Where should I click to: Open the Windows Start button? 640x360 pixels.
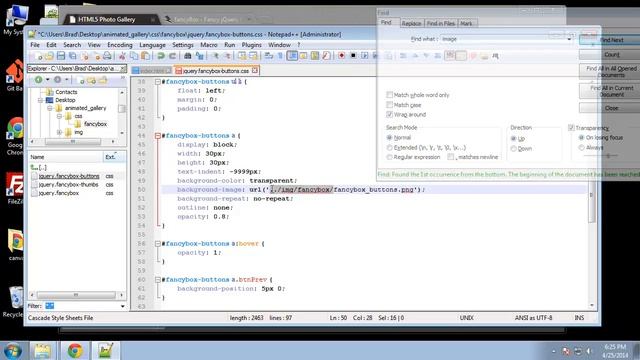tap(13, 351)
